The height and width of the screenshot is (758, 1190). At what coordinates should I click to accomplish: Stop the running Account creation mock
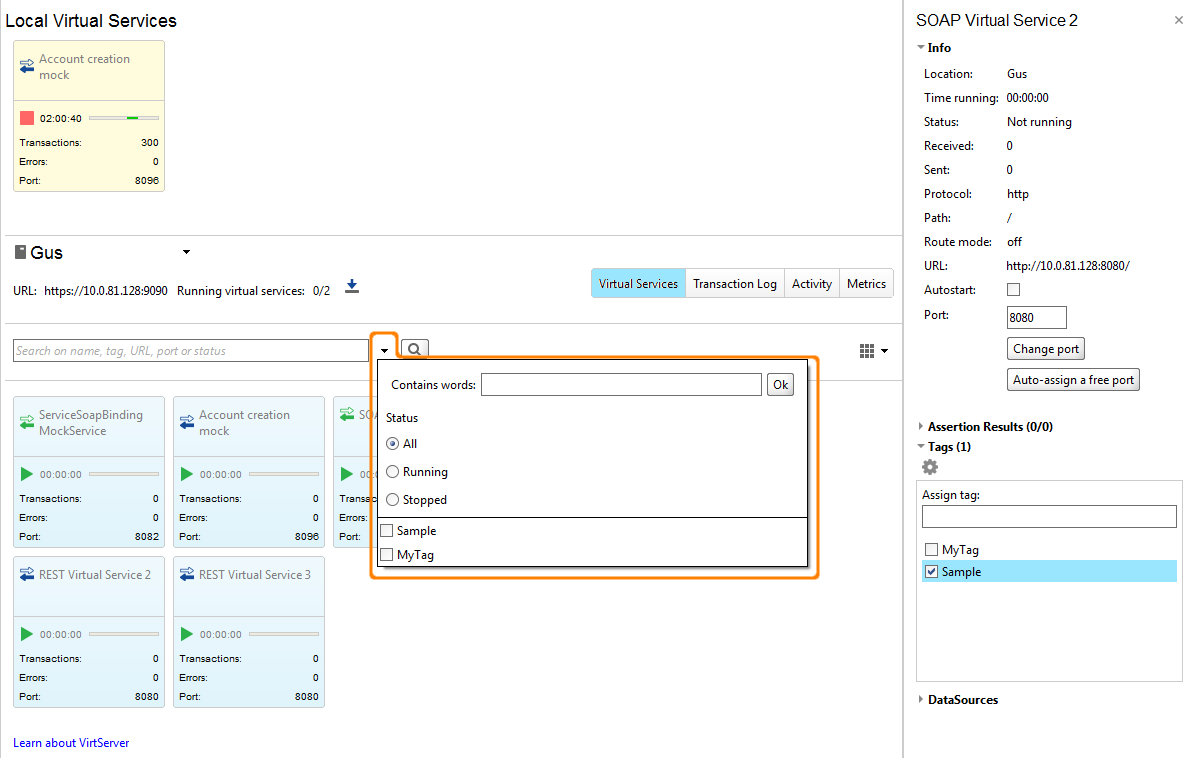pos(25,117)
